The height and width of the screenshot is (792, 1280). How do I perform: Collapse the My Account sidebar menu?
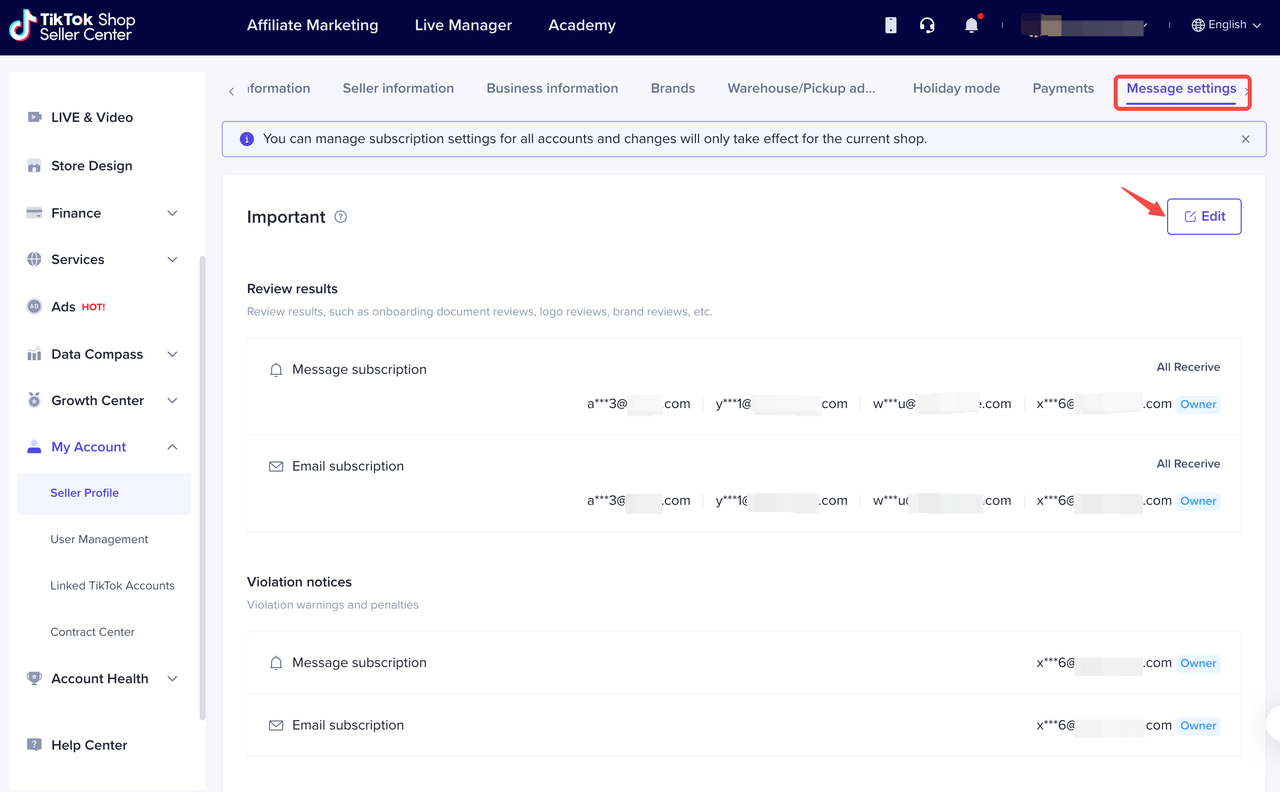pos(172,447)
